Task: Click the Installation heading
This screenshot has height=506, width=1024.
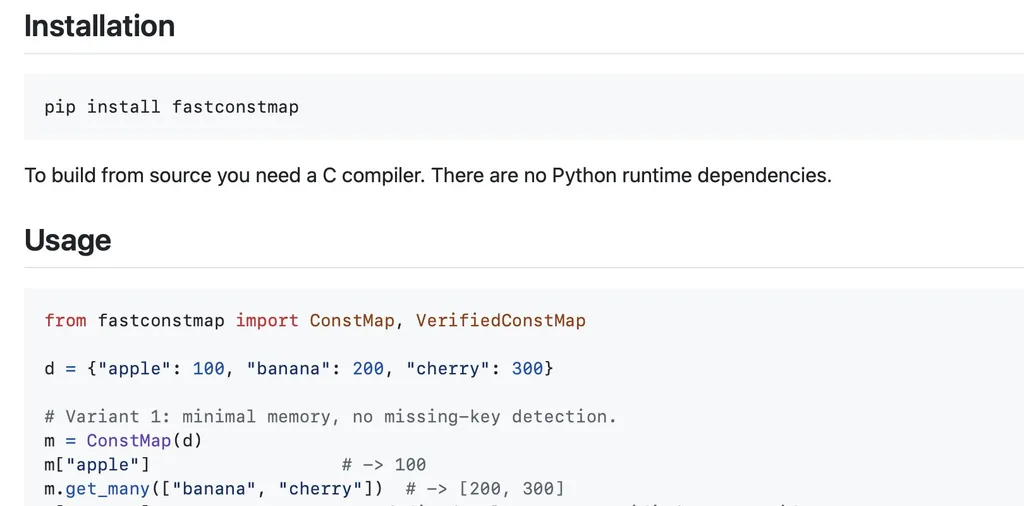Action: tap(99, 26)
